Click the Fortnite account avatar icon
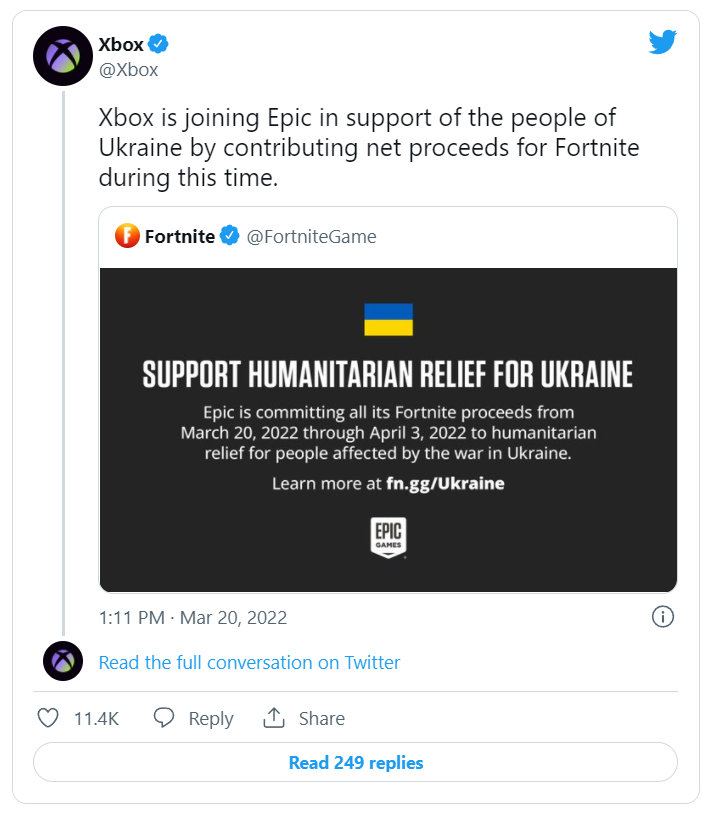This screenshot has width=720, height=813. [127, 237]
